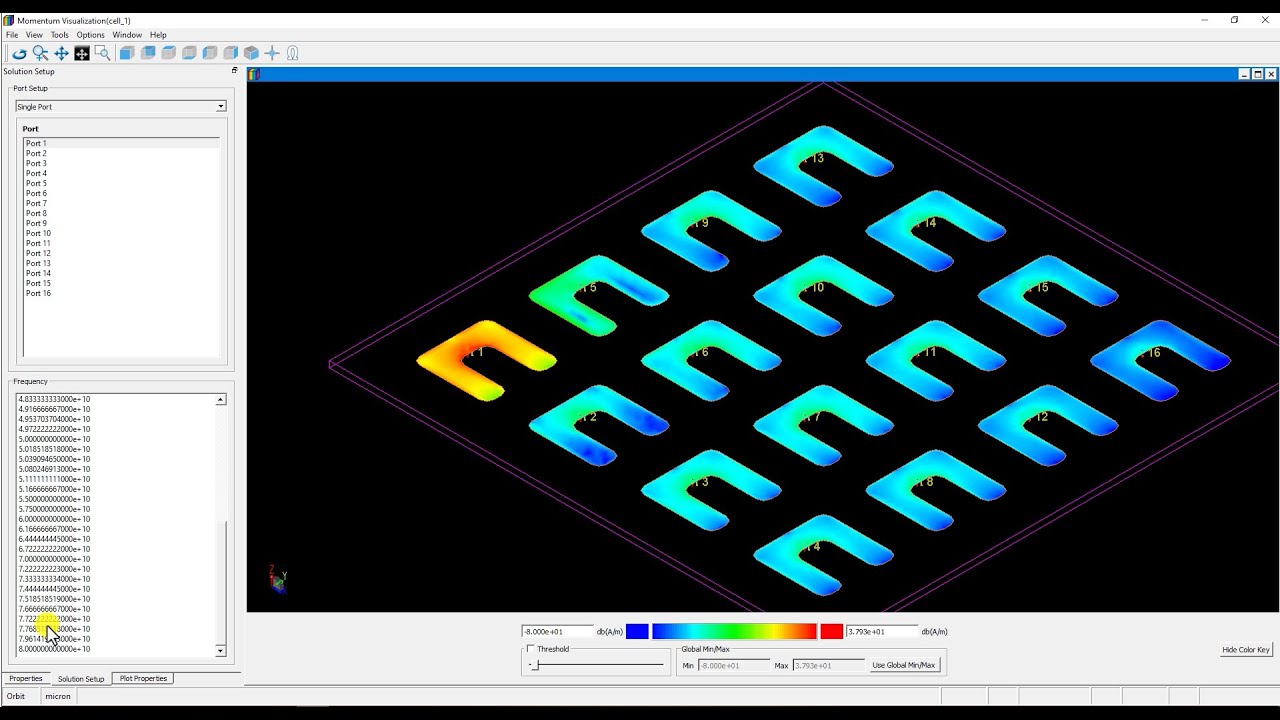Open the Options menu
The width and height of the screenshot is (1280, 720).
click(90, 35)
